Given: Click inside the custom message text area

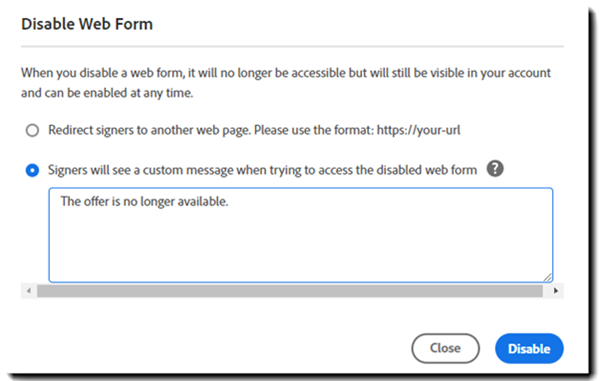Looking at the screenshot, I should tap(301, 235).
